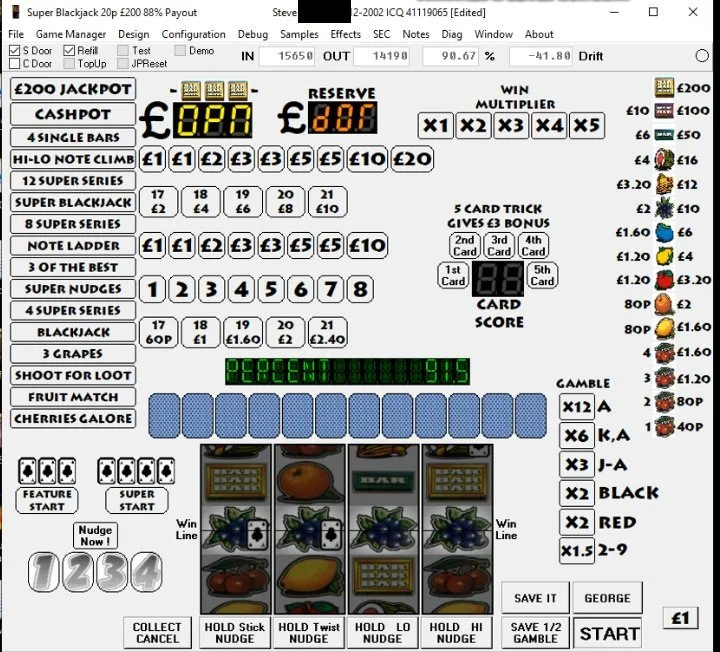Click the first blue card in the row
The width and height of the screenshot is (720, 652).
point(164,416)
